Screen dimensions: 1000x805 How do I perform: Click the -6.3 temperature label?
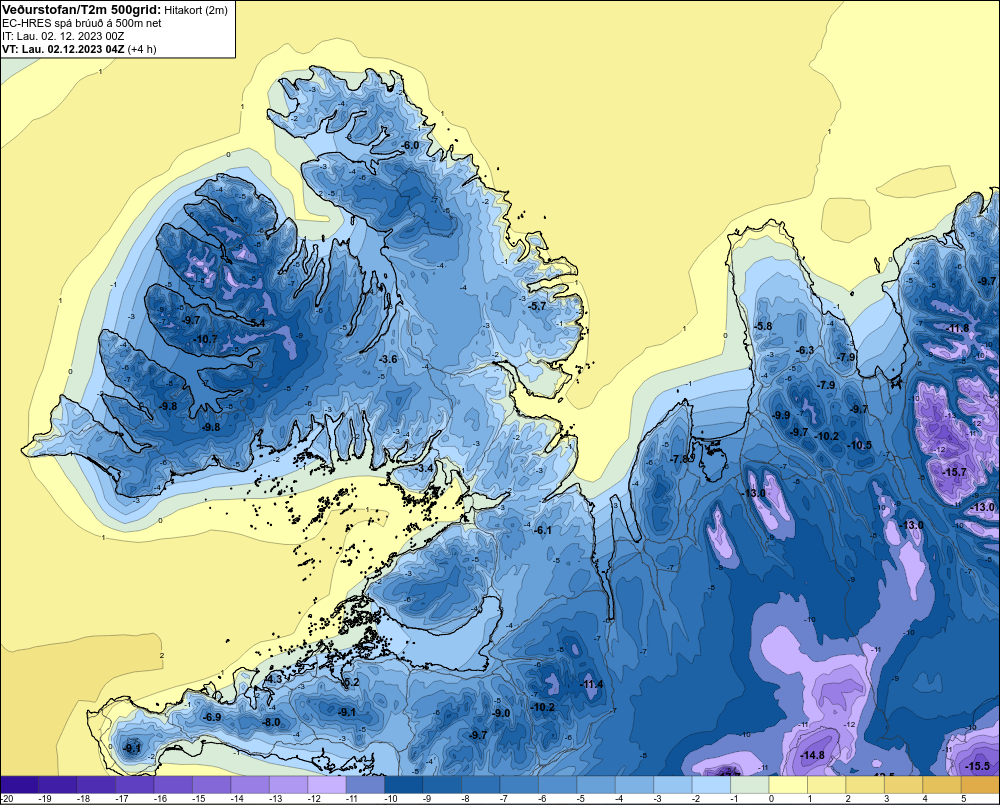[805, 350]
